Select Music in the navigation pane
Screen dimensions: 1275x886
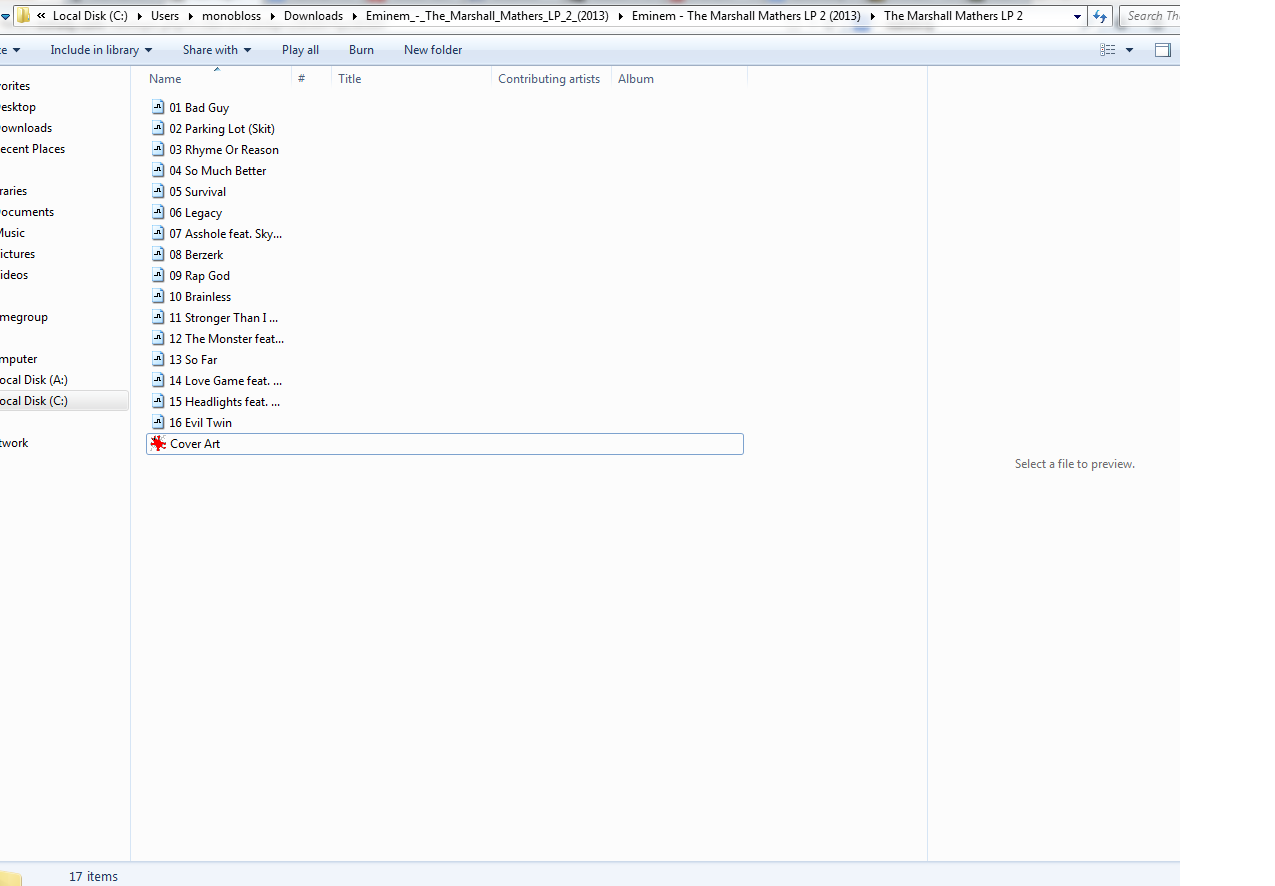pos(12,233)
